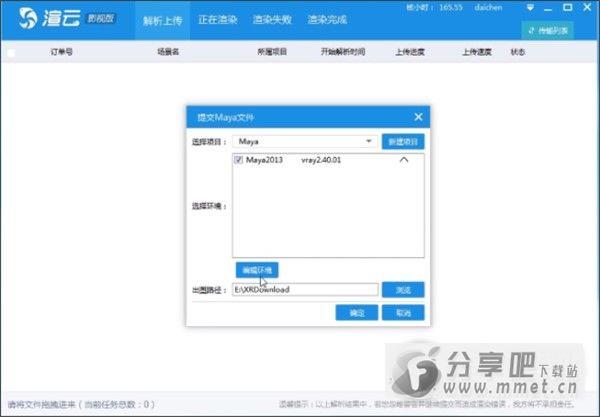Switch to the 渲染完成 tab
The image size is (600, 417).
pos(327,20)
